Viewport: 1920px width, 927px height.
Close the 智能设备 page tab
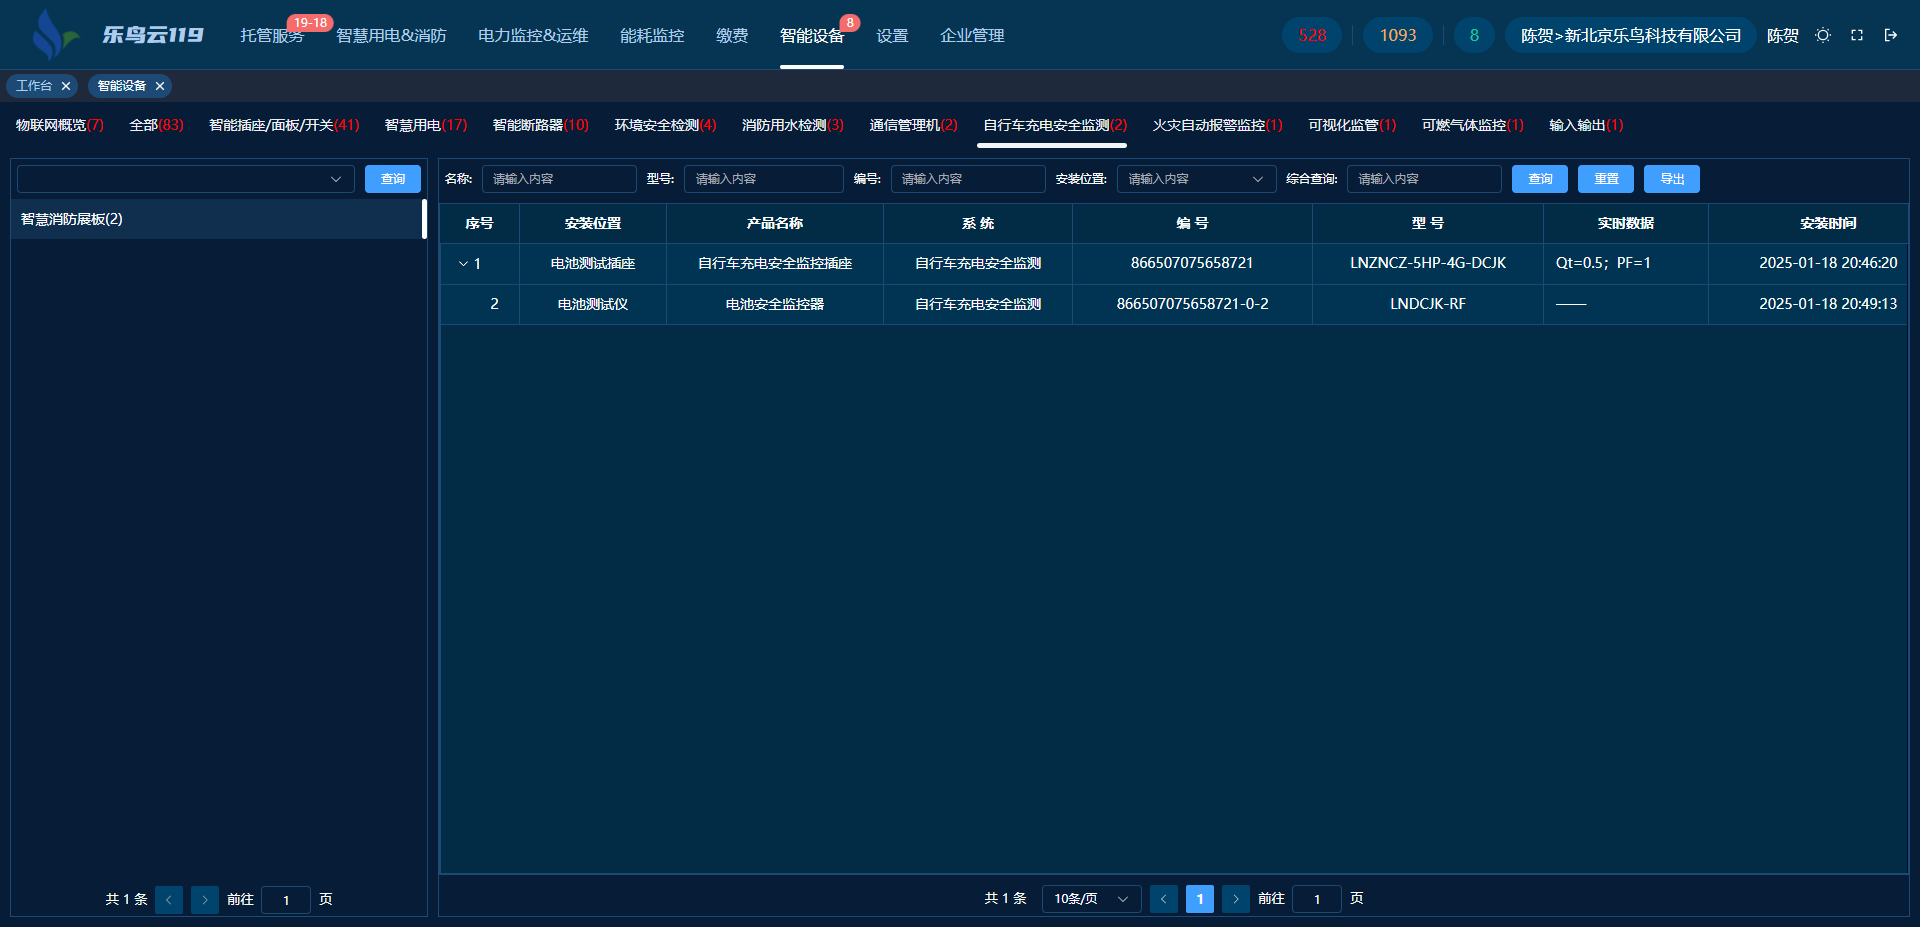pos(160,86)
